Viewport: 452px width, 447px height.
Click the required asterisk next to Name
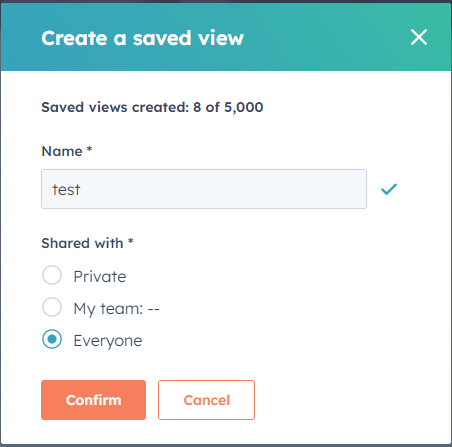pyautogui.click(x=89, y=149)
